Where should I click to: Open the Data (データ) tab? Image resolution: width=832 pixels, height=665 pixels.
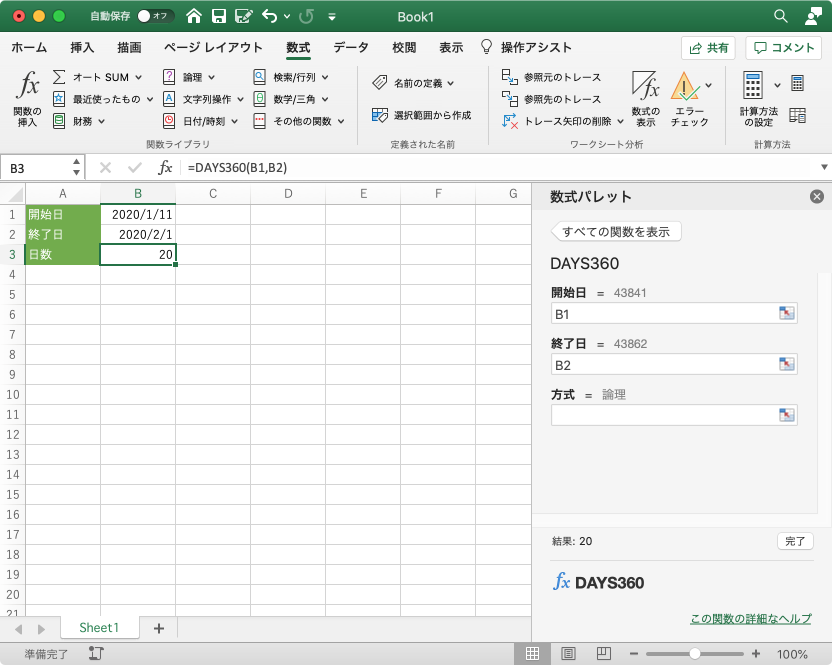(x=351, y=47)
